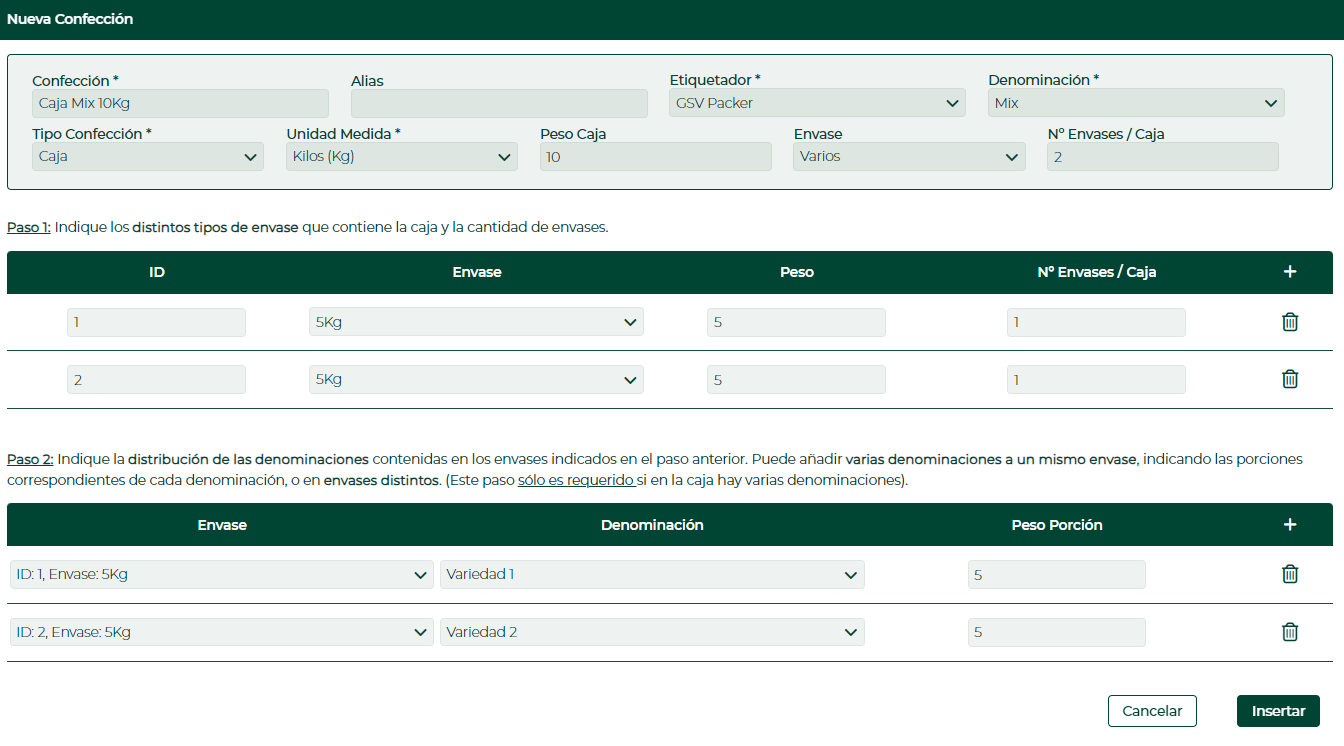Open the 'ID: 1, Envase: 5Kg' dropdown

coord(222,574)
